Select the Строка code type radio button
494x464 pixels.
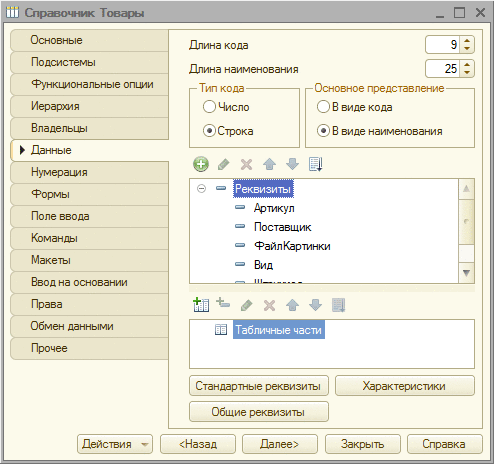pos(209,131)
